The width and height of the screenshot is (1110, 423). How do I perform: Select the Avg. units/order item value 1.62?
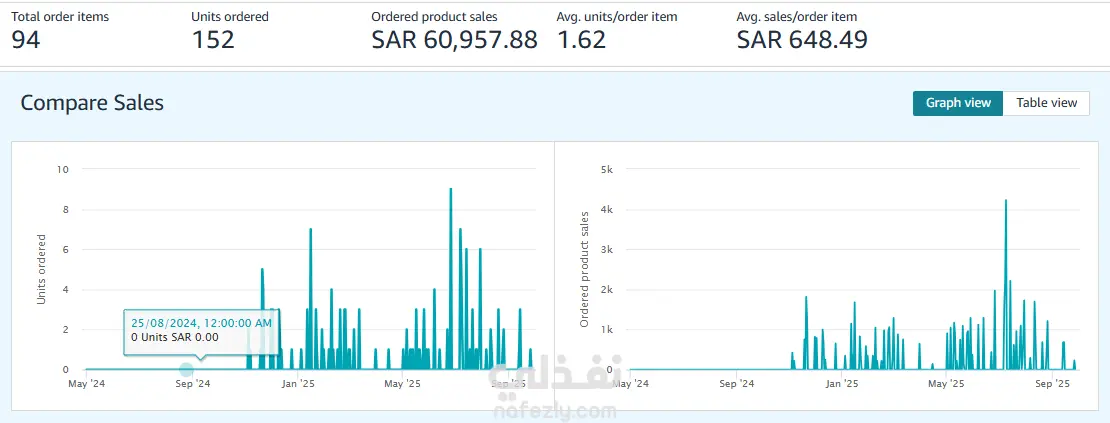583,40
